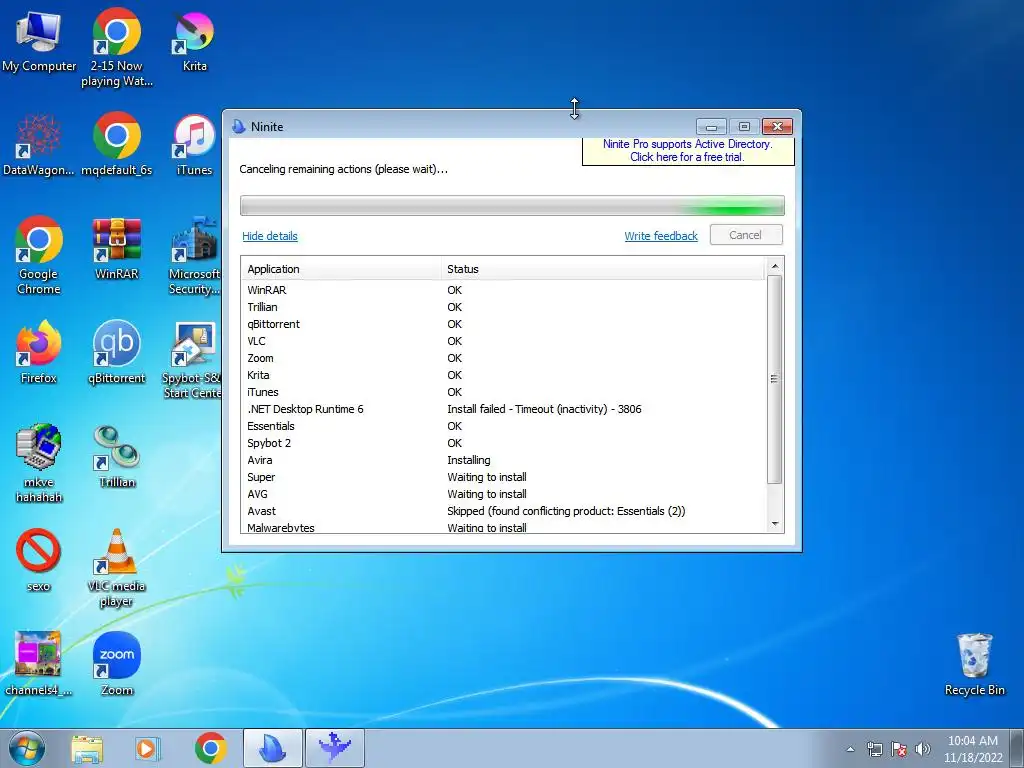The width and height of the screenshot is (1024, 768).
Task: Select the Google Chrome desktop icon
Action: click(39, 255)
